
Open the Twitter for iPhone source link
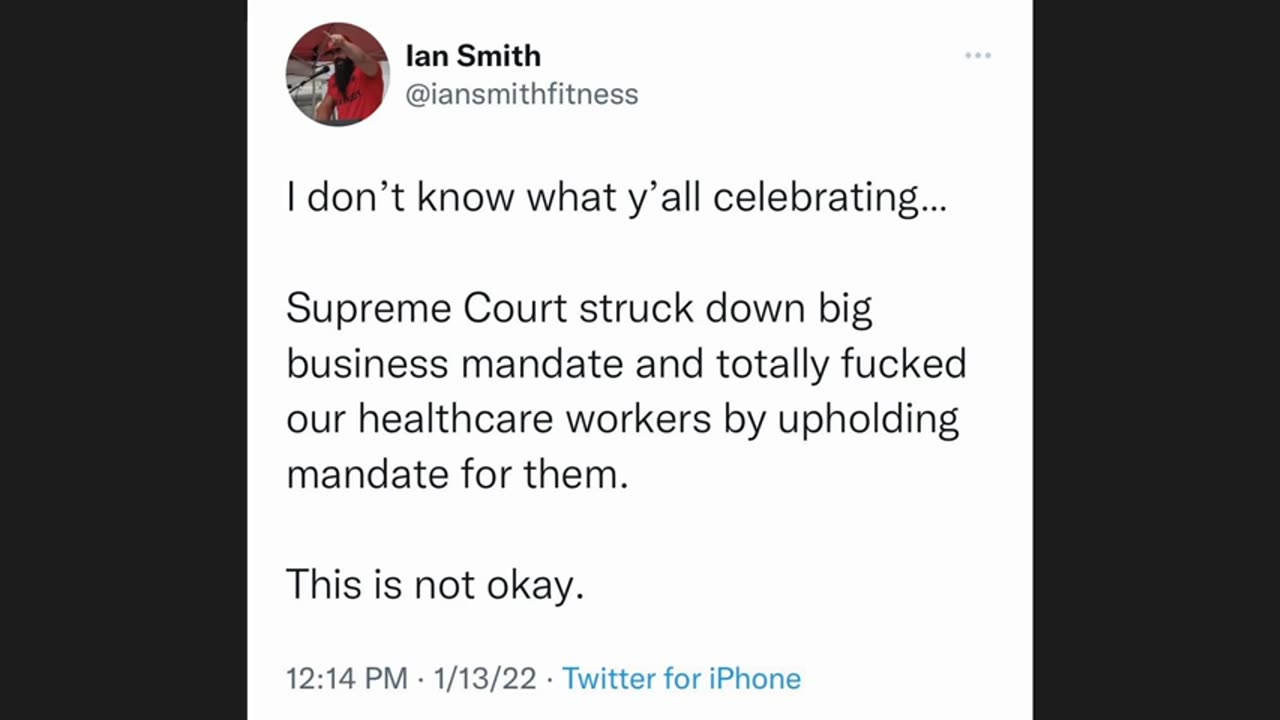tap(681, 678)
